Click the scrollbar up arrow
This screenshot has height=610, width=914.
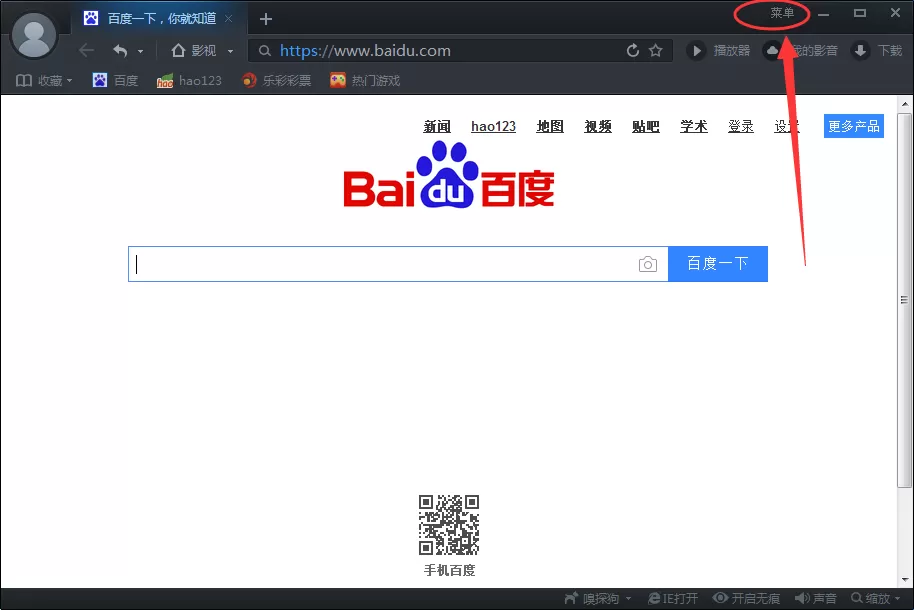(905, 104)
